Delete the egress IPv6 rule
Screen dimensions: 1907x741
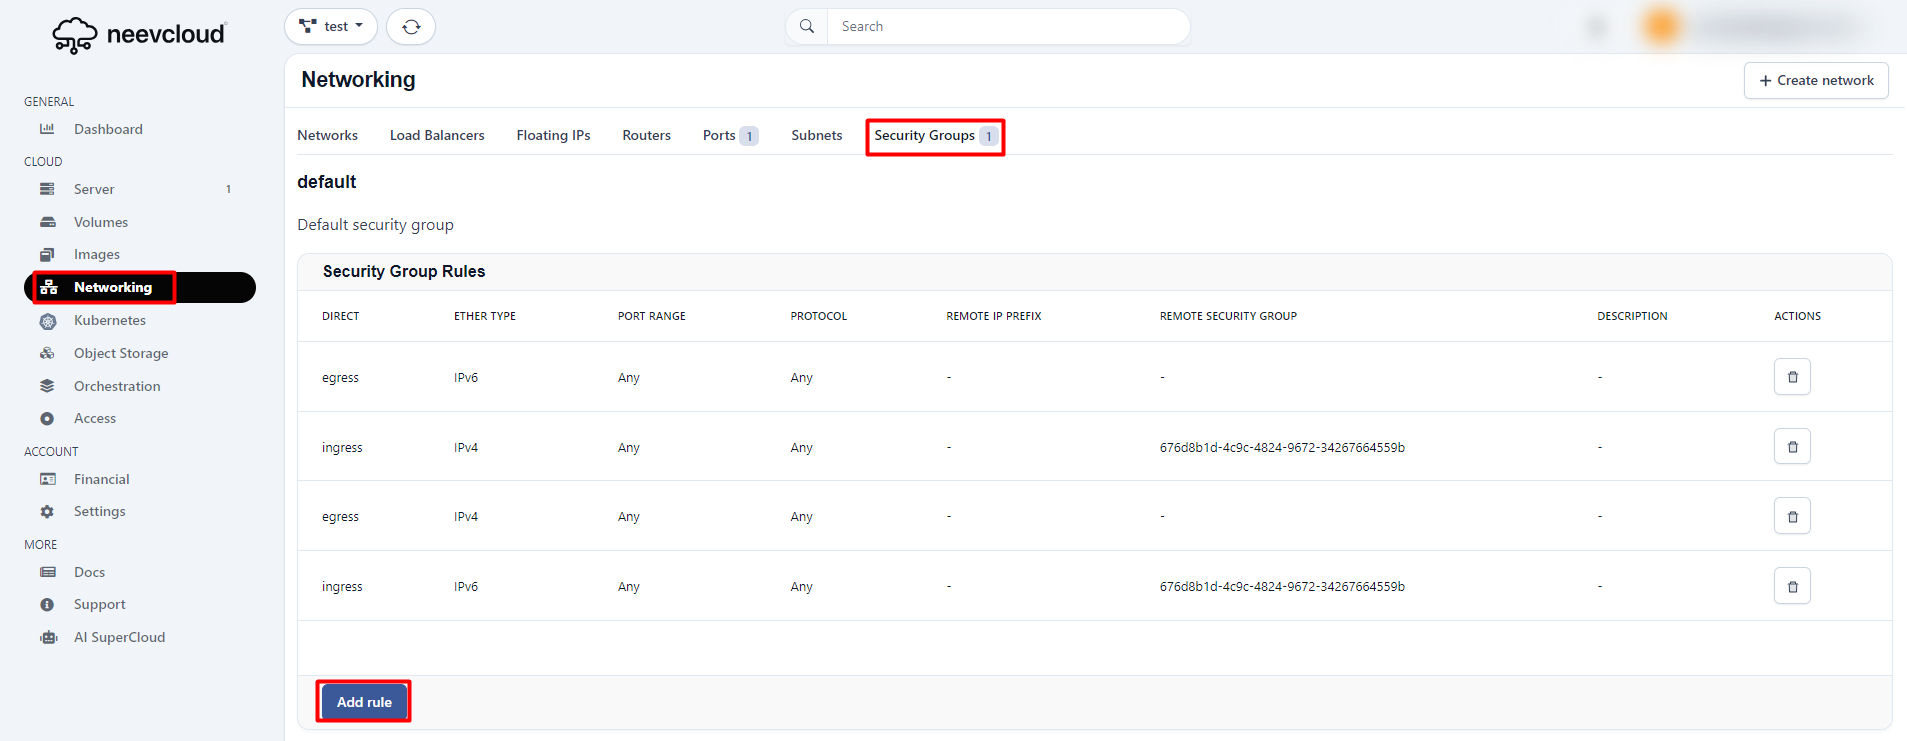1791,377
